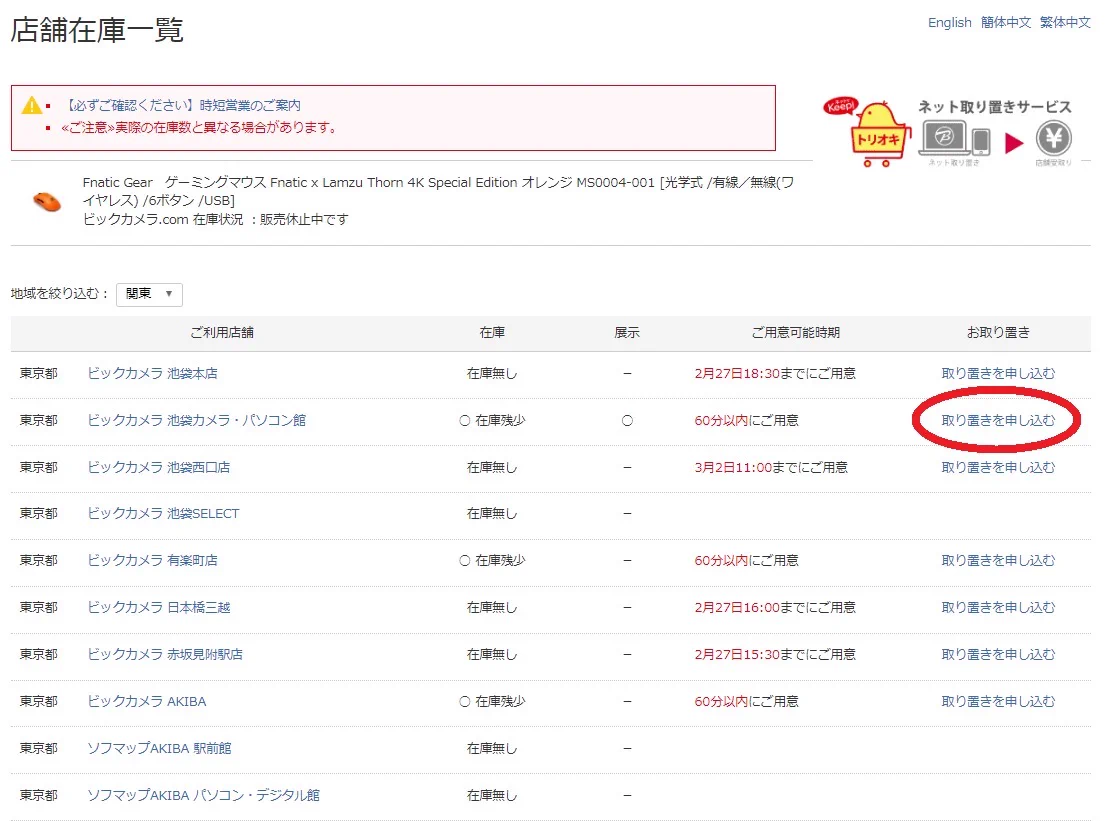
Task: Open the 時短営業のご案内 notice link
Action: (183, 106)
